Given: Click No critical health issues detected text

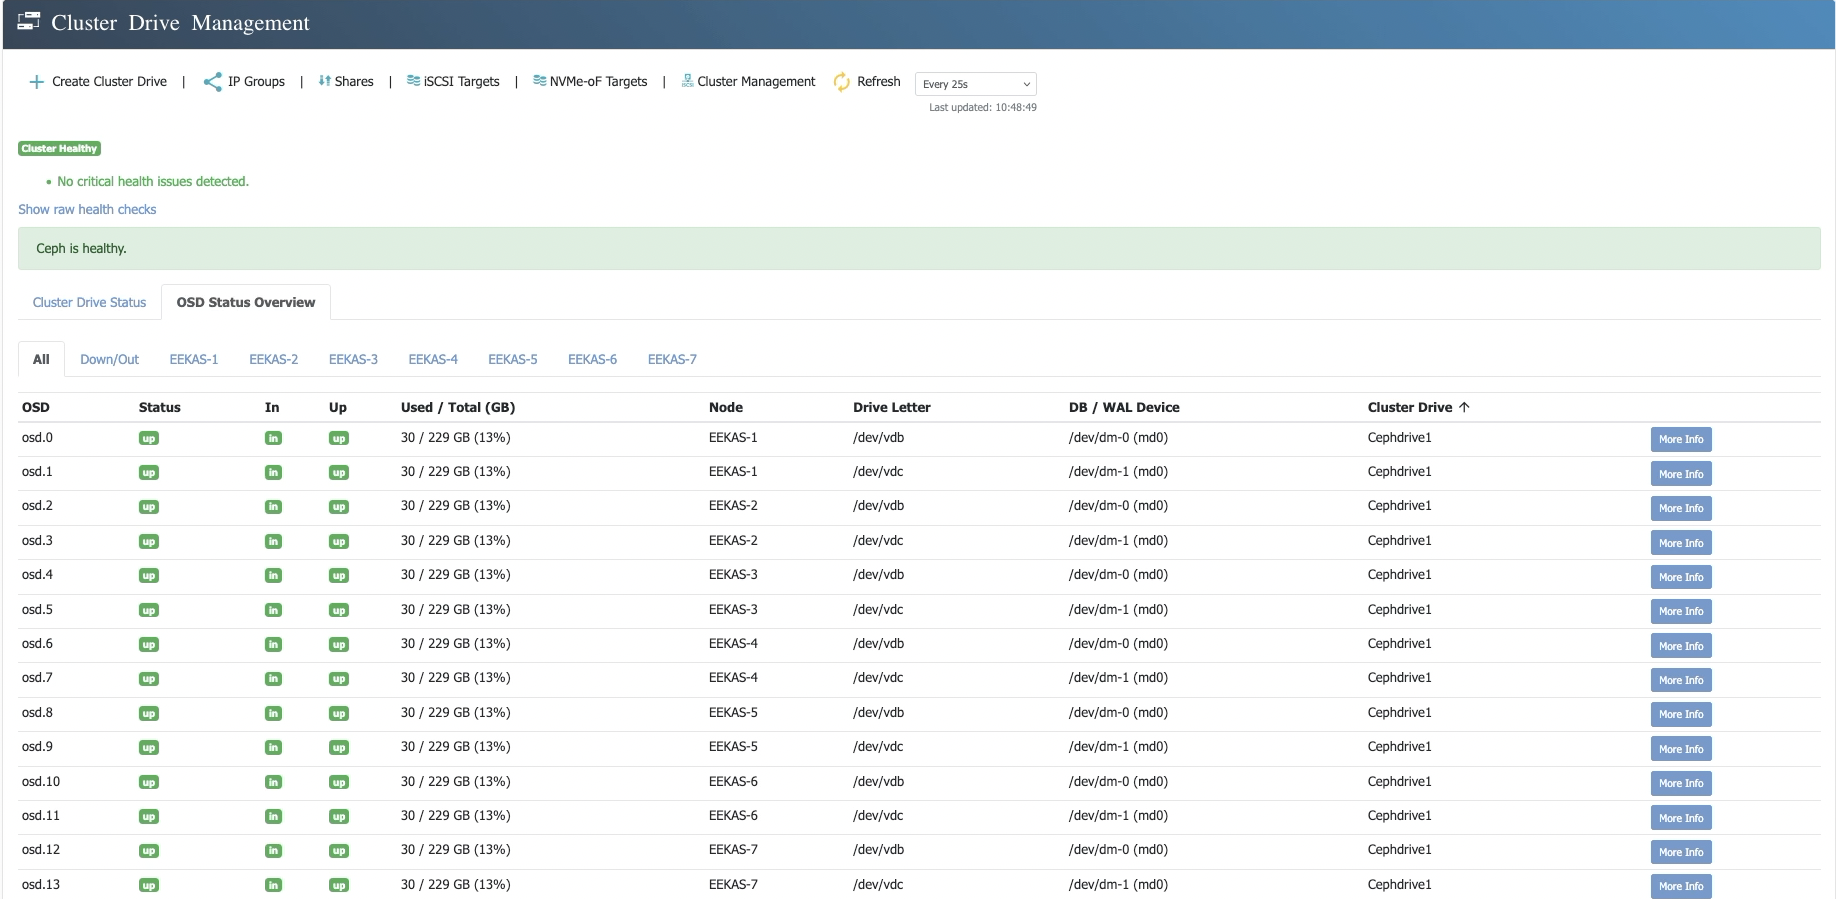Looking at the screenshot, I should click(153, 181).
